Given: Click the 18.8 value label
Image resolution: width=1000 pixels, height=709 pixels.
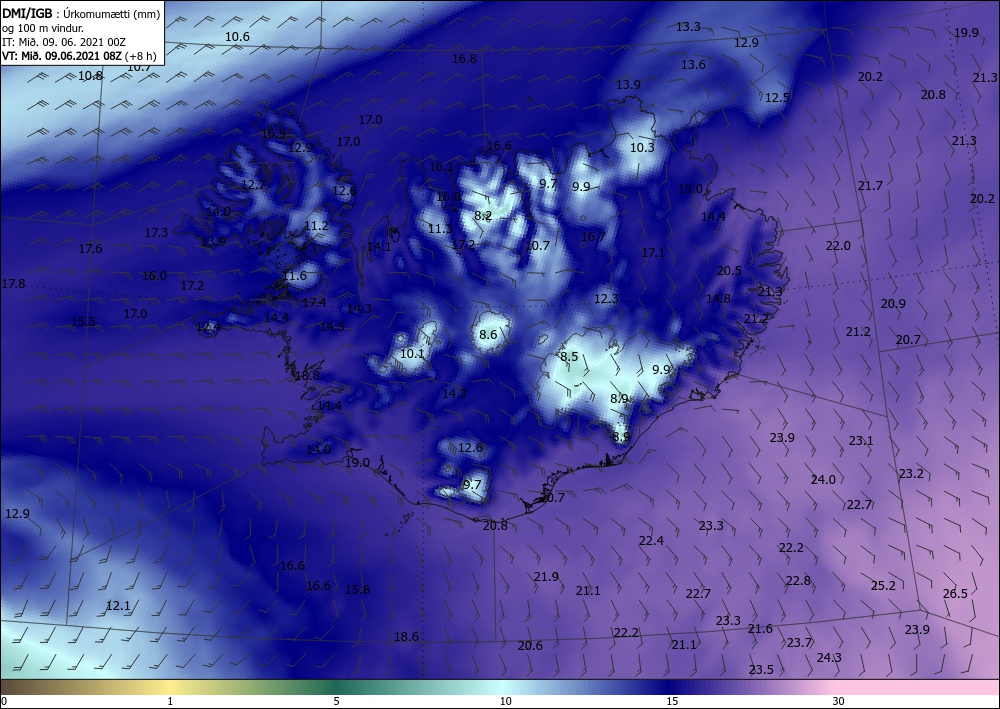Looking at the screenshot, I should pyautogui.click(x=307, y=376).
